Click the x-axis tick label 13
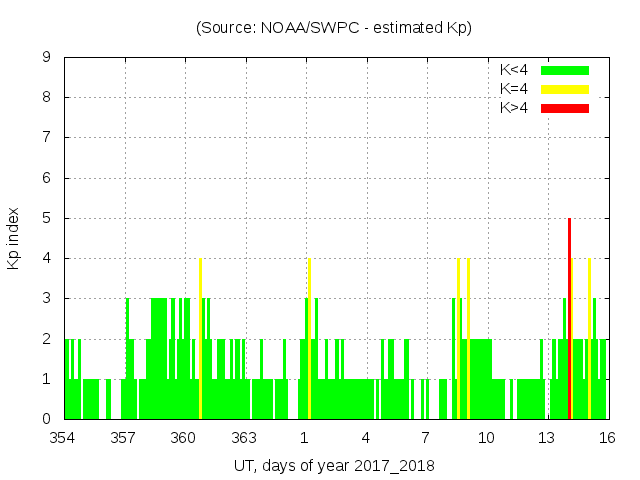This screenshot has height=480, width=640. pos(546,438)
